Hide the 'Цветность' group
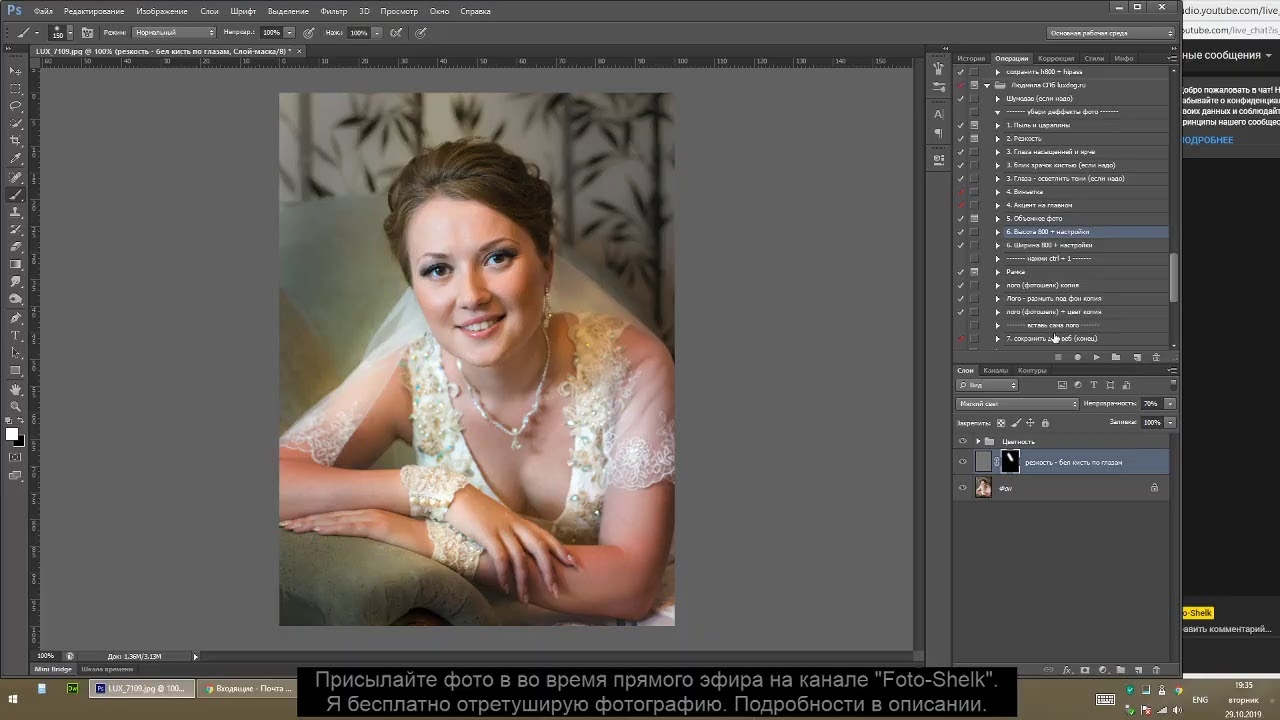Image resolution: width=1280 pixels, height=720 pixels. (963, 441)
